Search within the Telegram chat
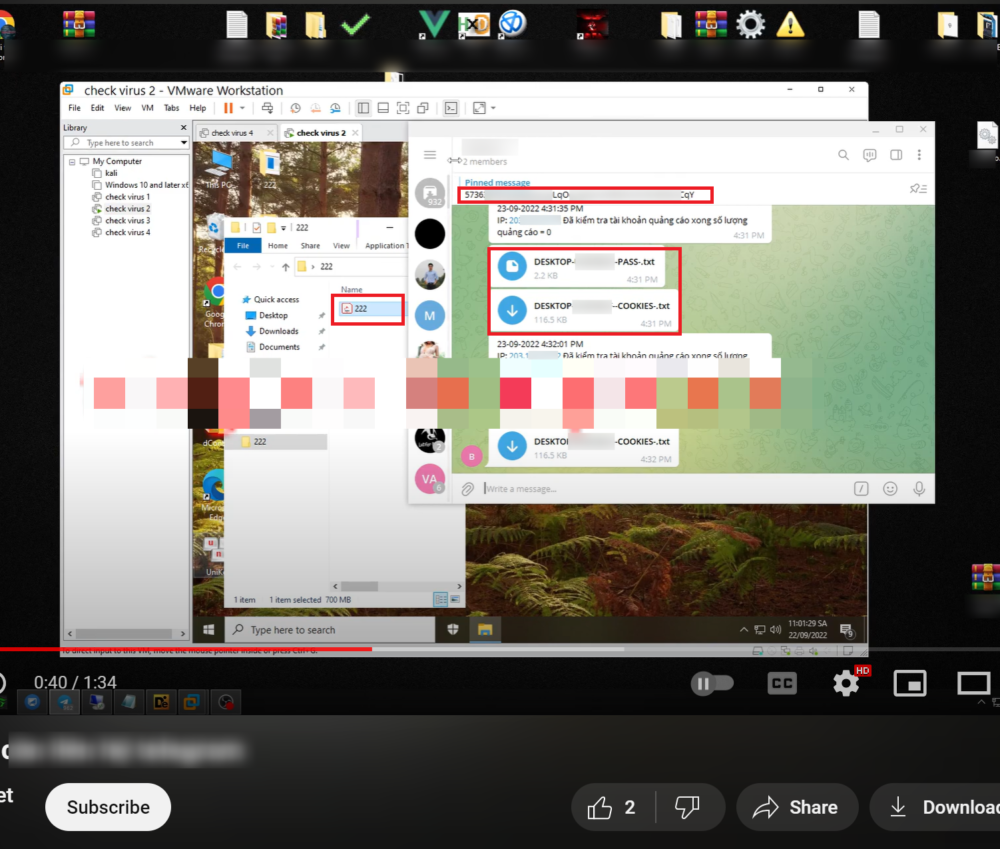The height and width of the screenshot is (849, 1000). click(845, 155)
